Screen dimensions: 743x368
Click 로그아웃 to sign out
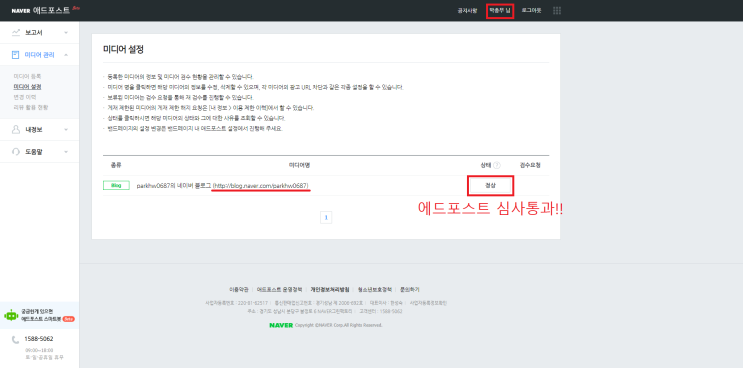click(531, 10)
